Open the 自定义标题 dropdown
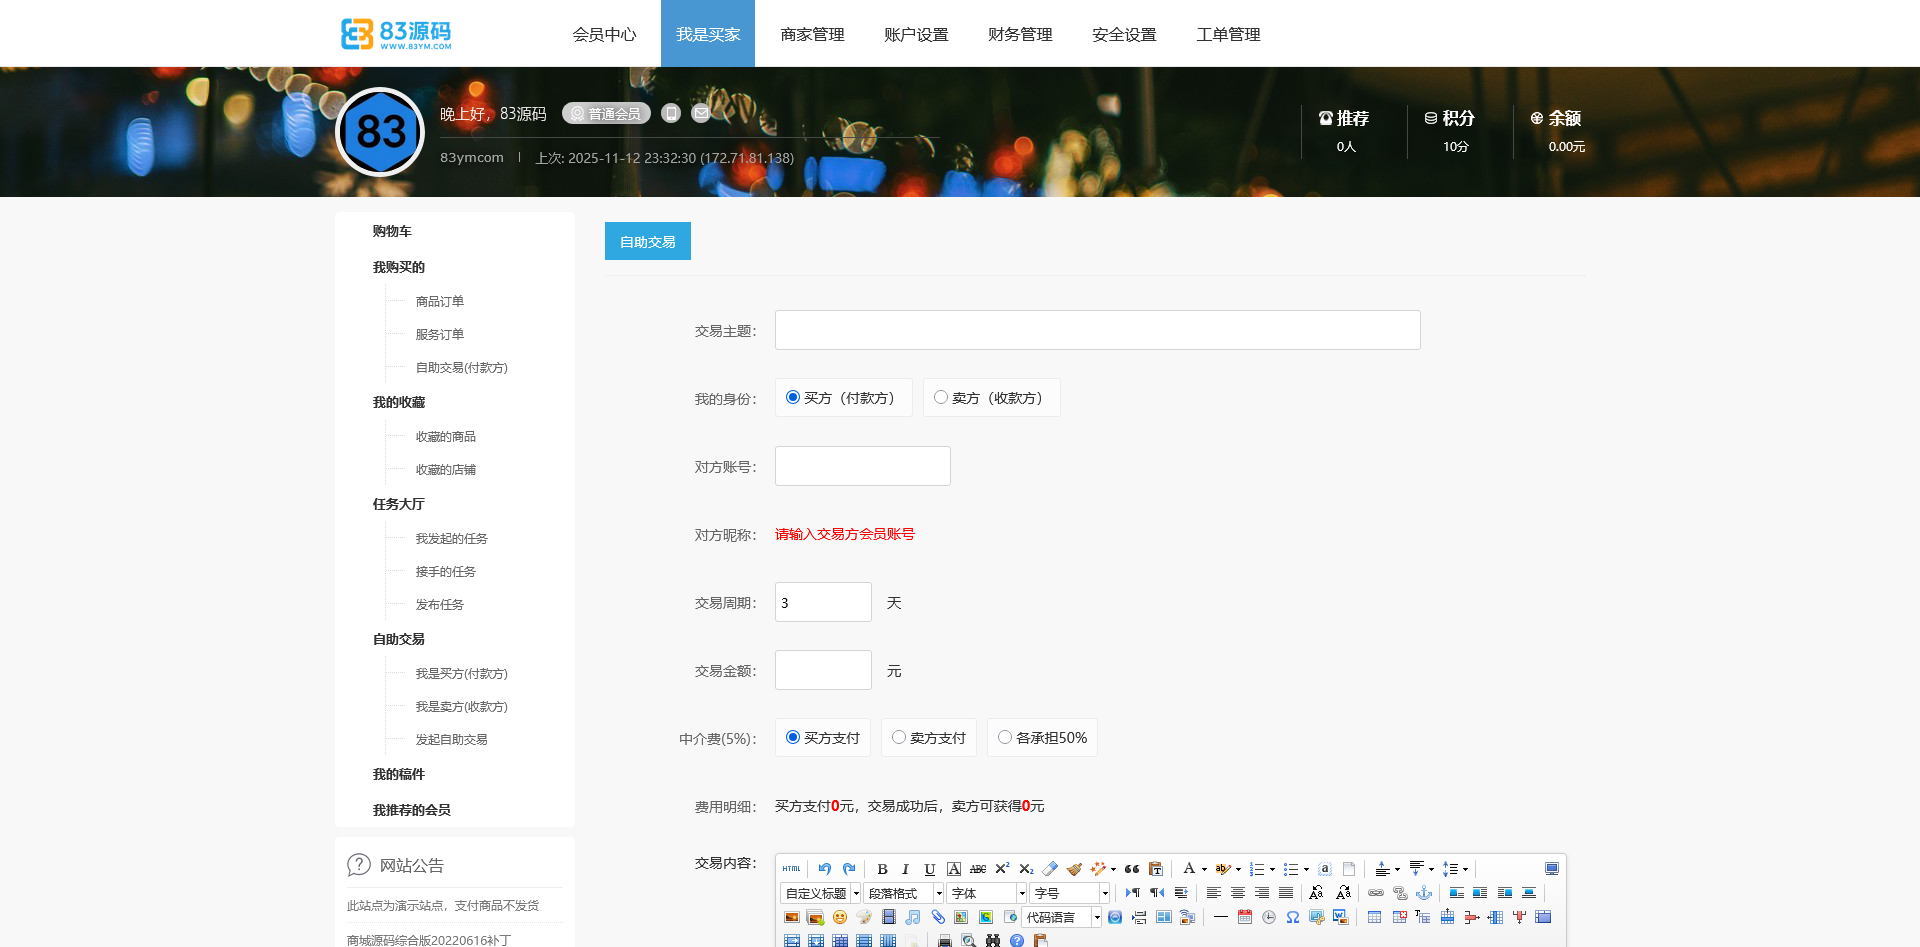 pyautogui.click(x=821, y=893)
